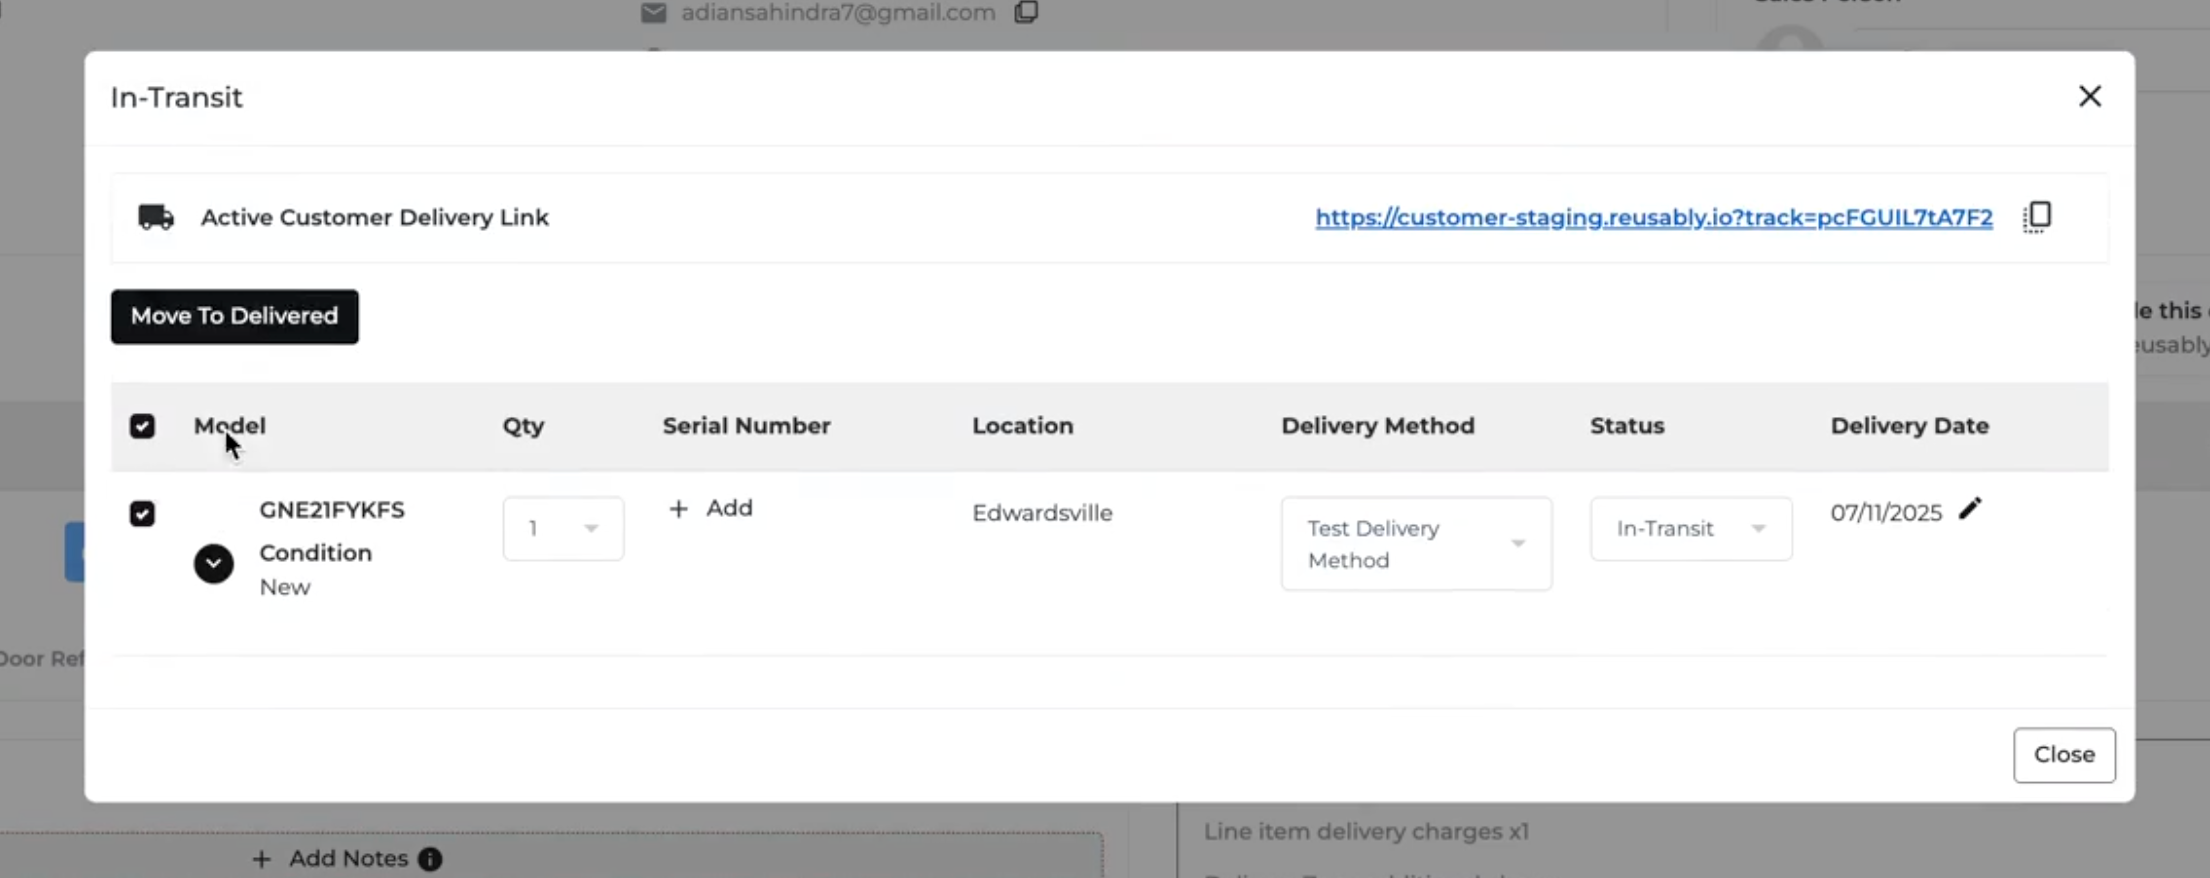The height and width of the screenshot is (878, 2210).
Task: Open the customer-staging tracking link
Action: pos(1654,217)
